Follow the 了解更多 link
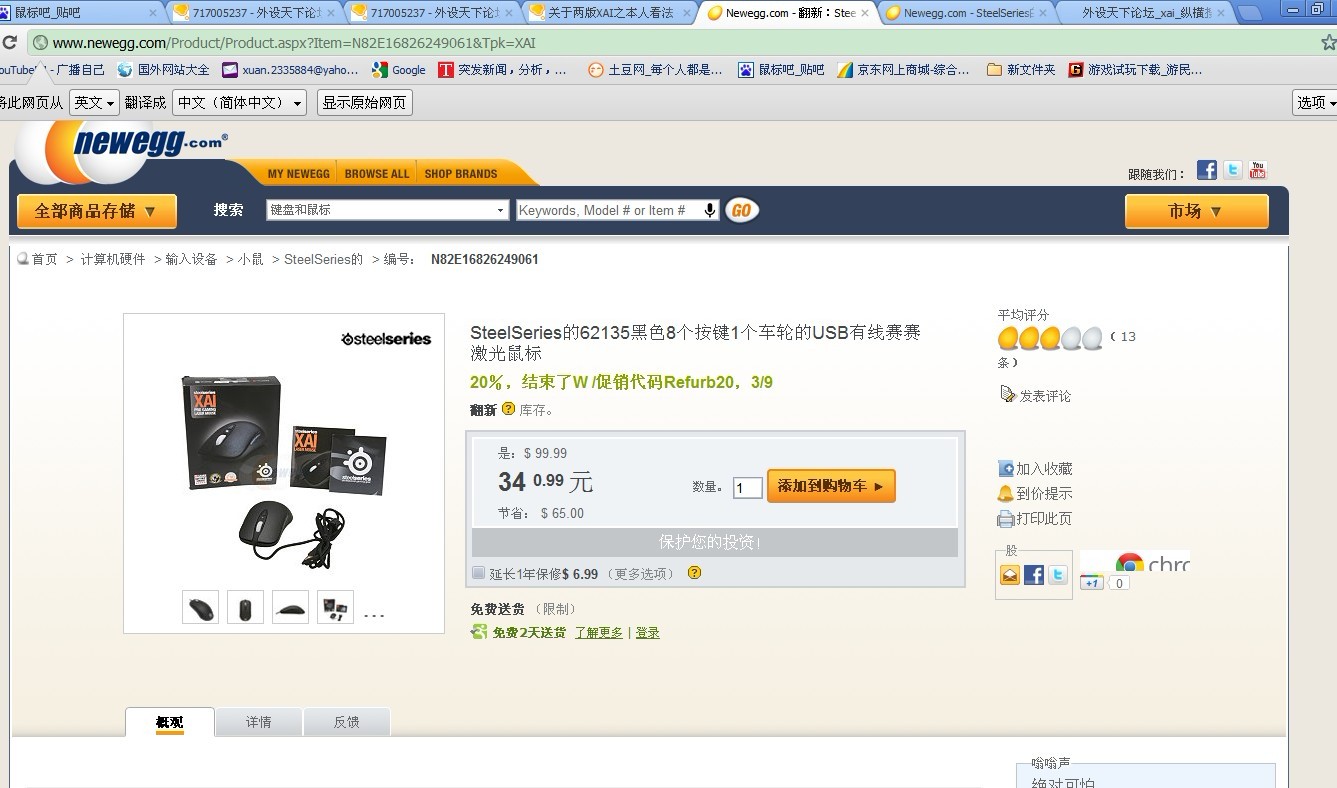 coord(598,633)
